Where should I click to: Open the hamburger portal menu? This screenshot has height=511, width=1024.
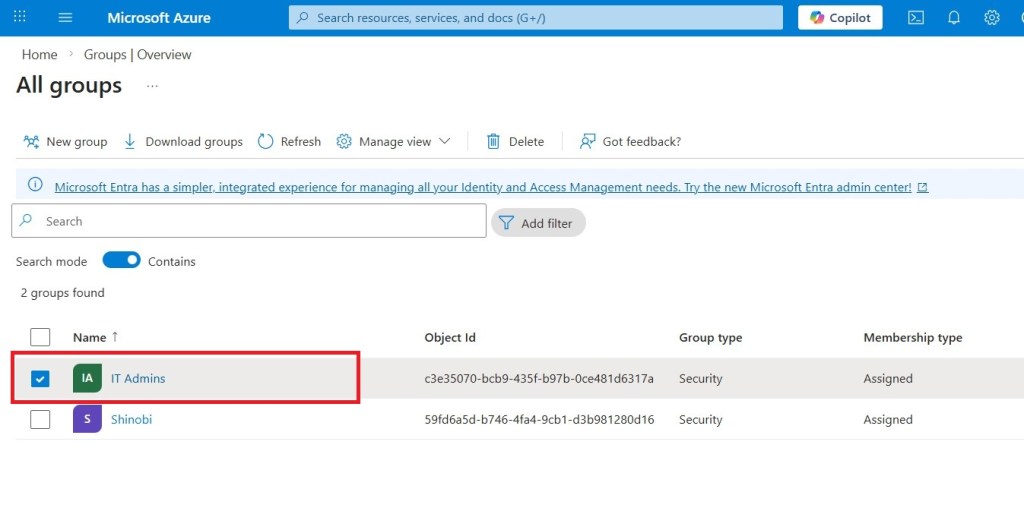point(66,17)
